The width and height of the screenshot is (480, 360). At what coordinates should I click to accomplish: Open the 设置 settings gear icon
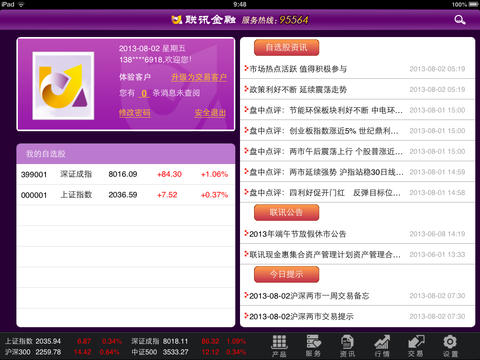click(x=450, y=346)
